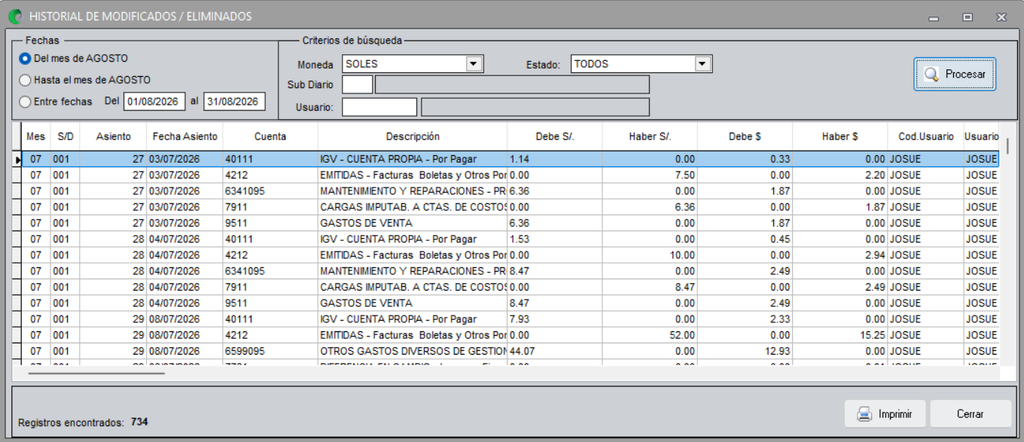Image resolution: width=1024 pixels, height=442 pixels.
Task: Click the Debe $ value 12.93
Action: point(745,351)
